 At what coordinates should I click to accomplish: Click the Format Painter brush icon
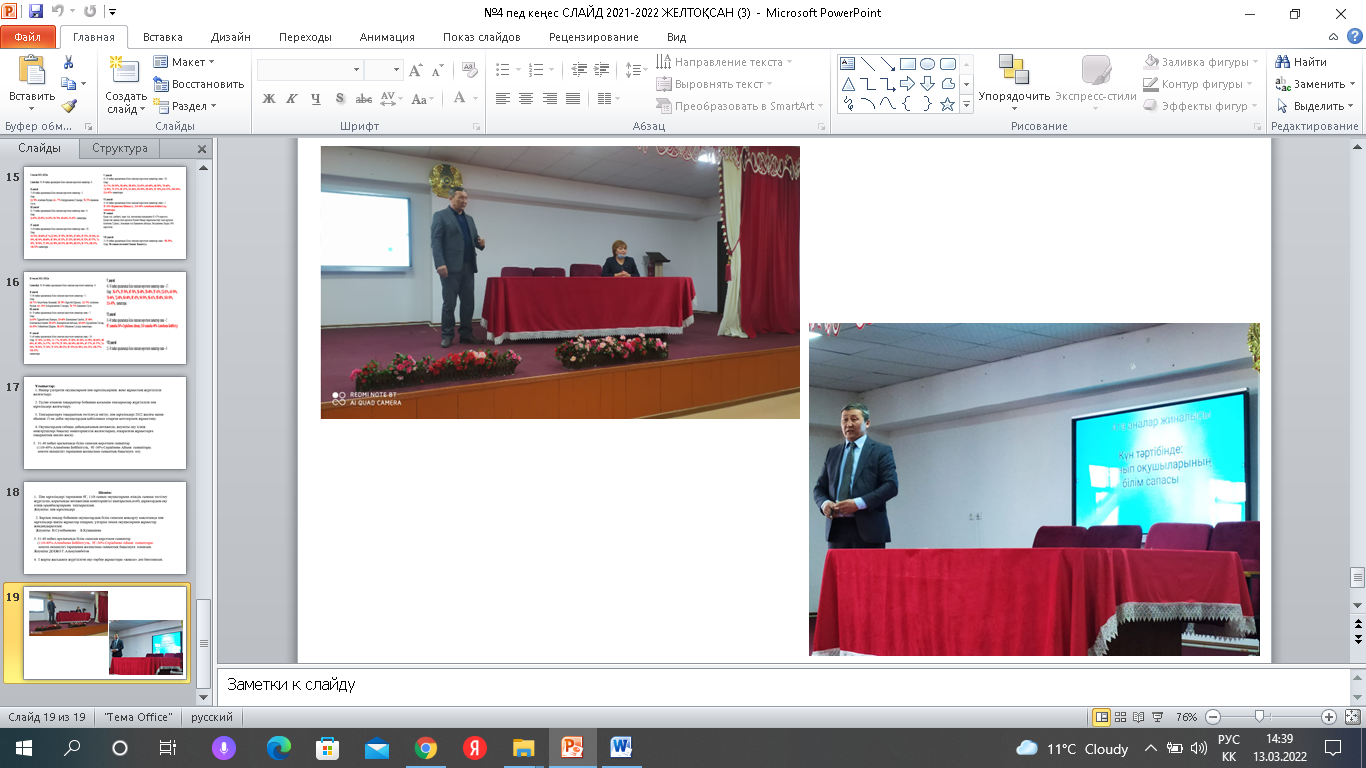point(68,106)
